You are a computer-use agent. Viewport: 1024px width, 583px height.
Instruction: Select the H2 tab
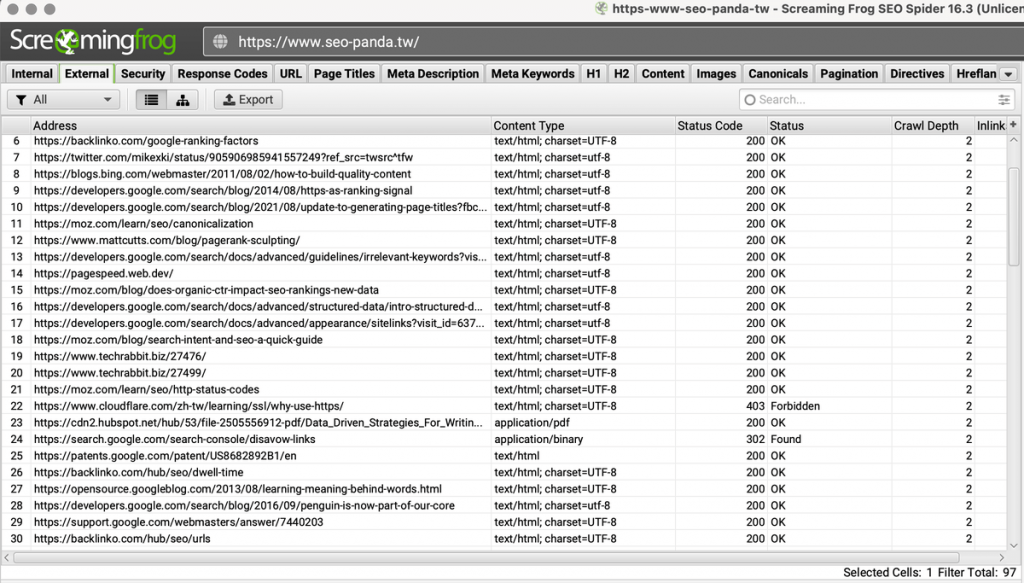click(x=622, y=74)
